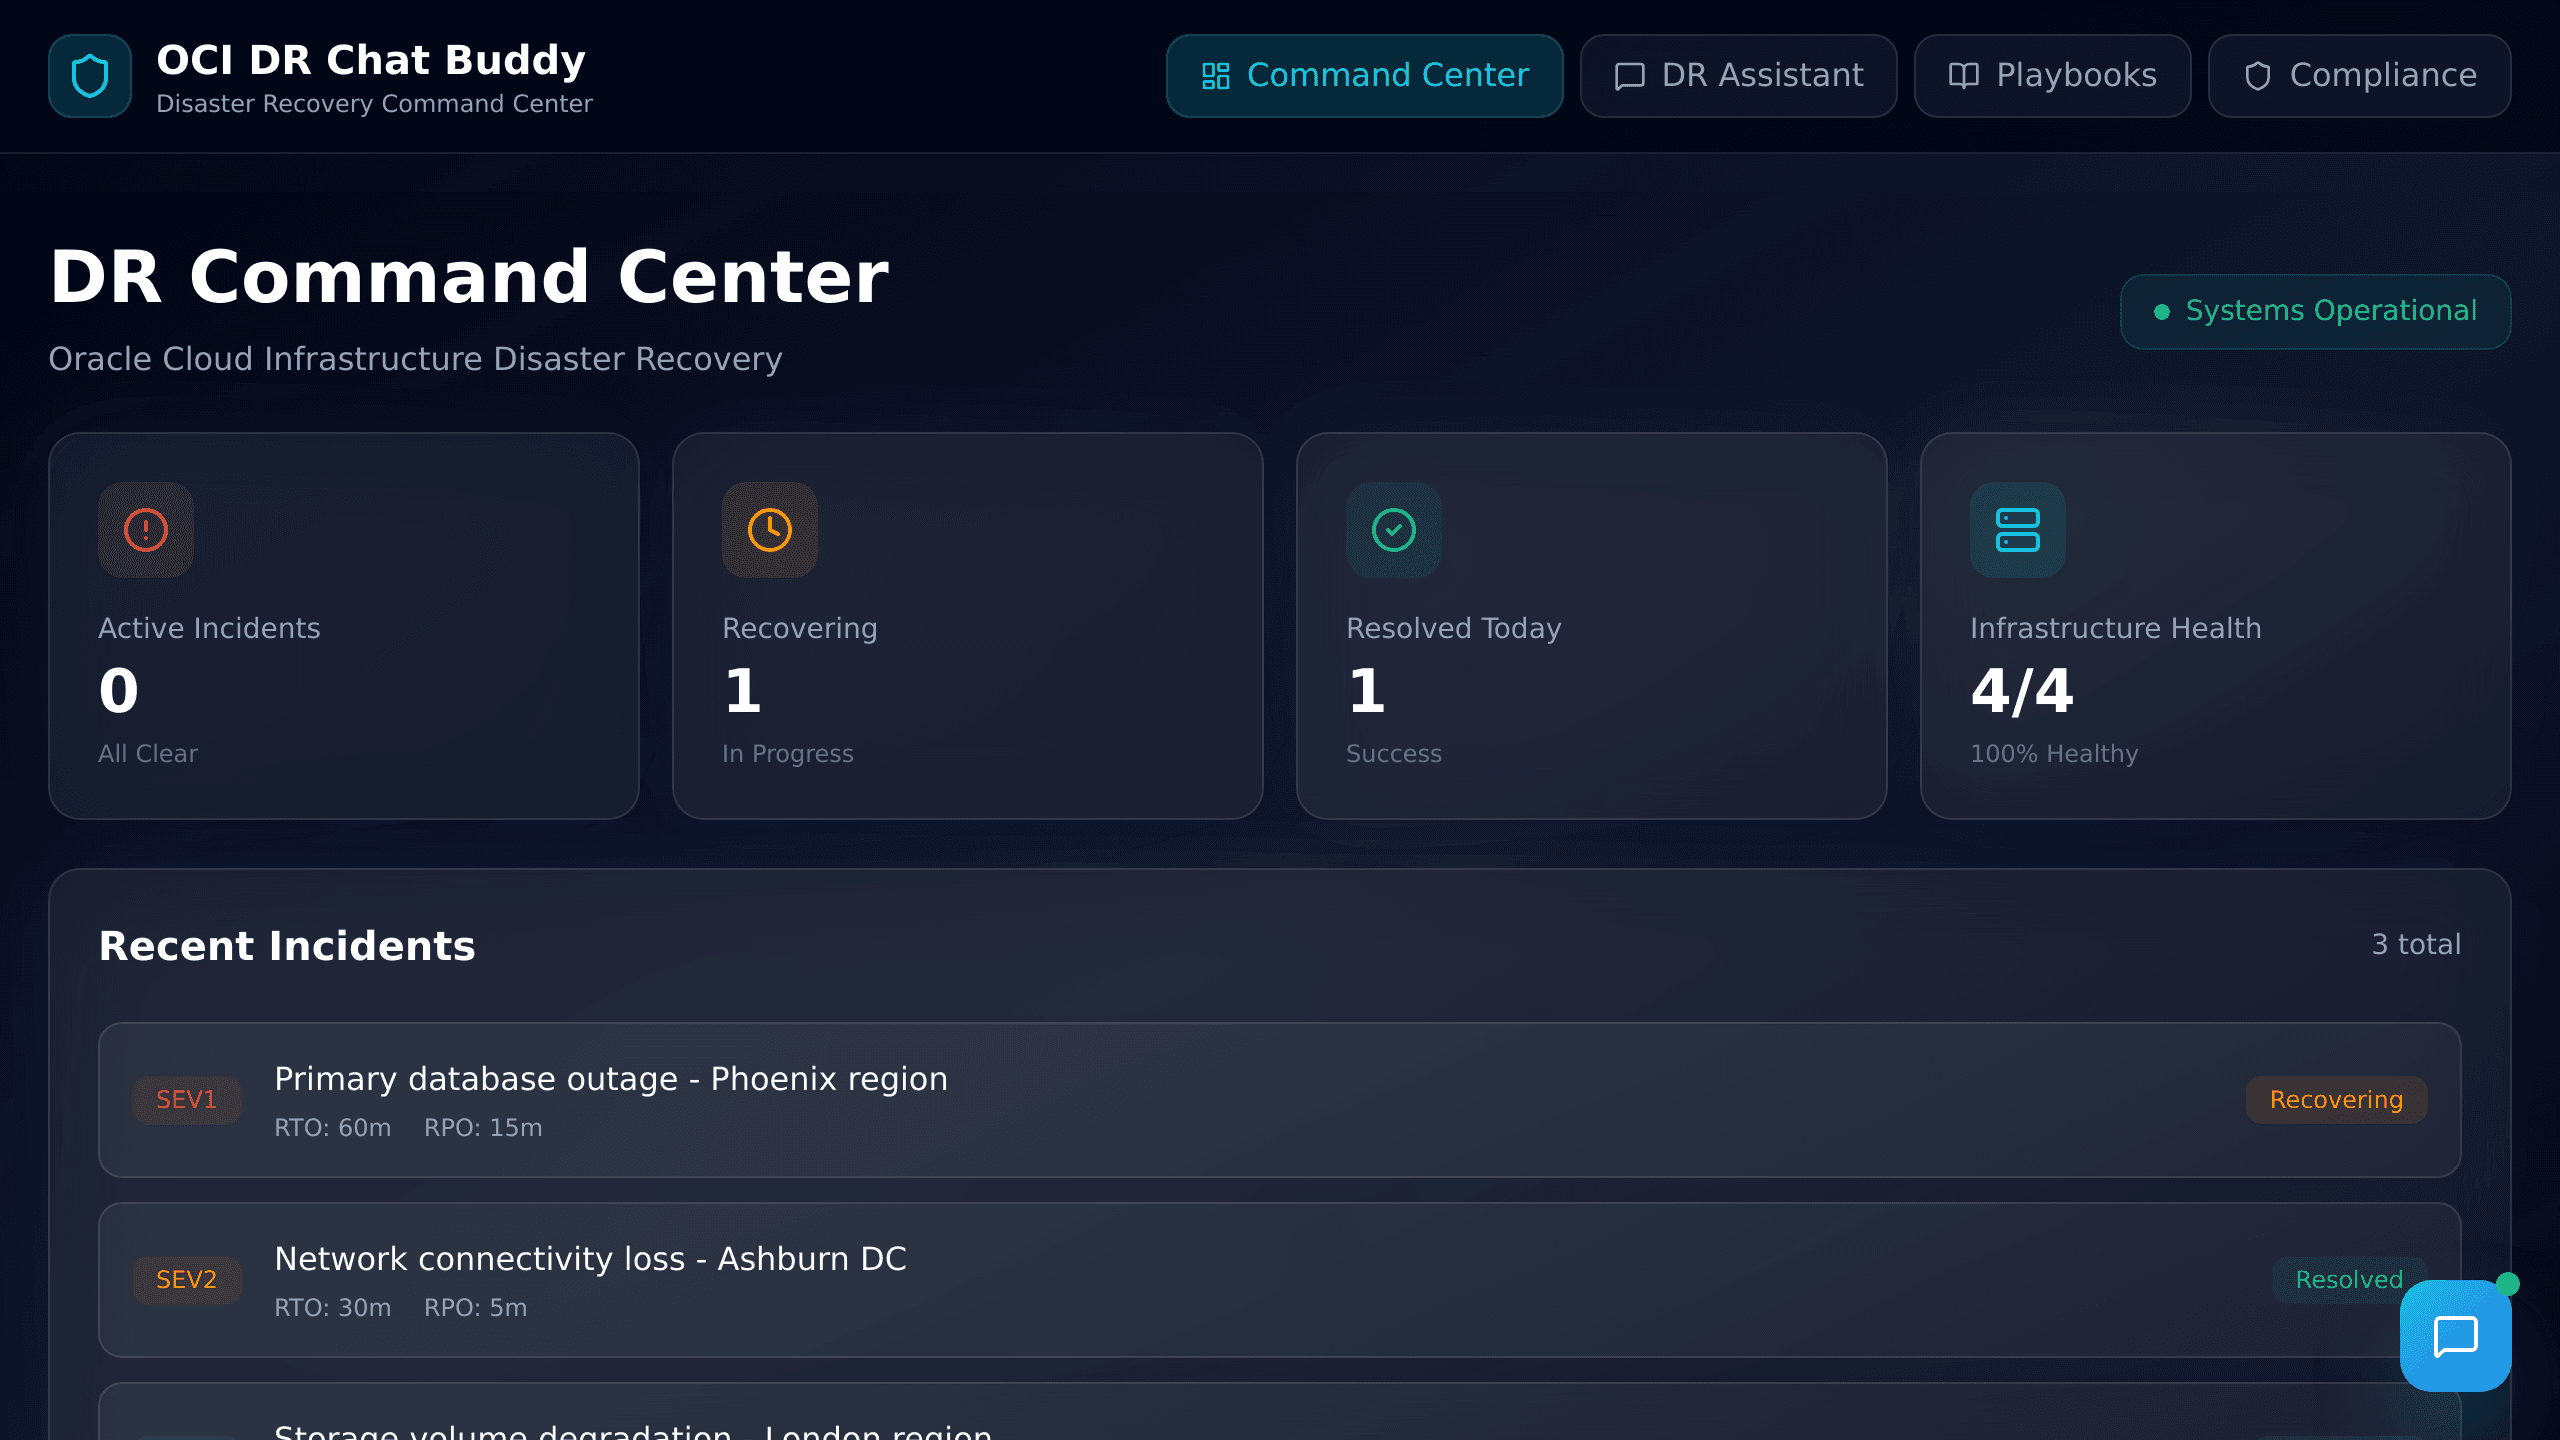The height and width of the screenshot is (1440, 2560).
Task: Click the 'Success' text under Resolved Today
Action: pyautogui.click(x=1394, y=754)
